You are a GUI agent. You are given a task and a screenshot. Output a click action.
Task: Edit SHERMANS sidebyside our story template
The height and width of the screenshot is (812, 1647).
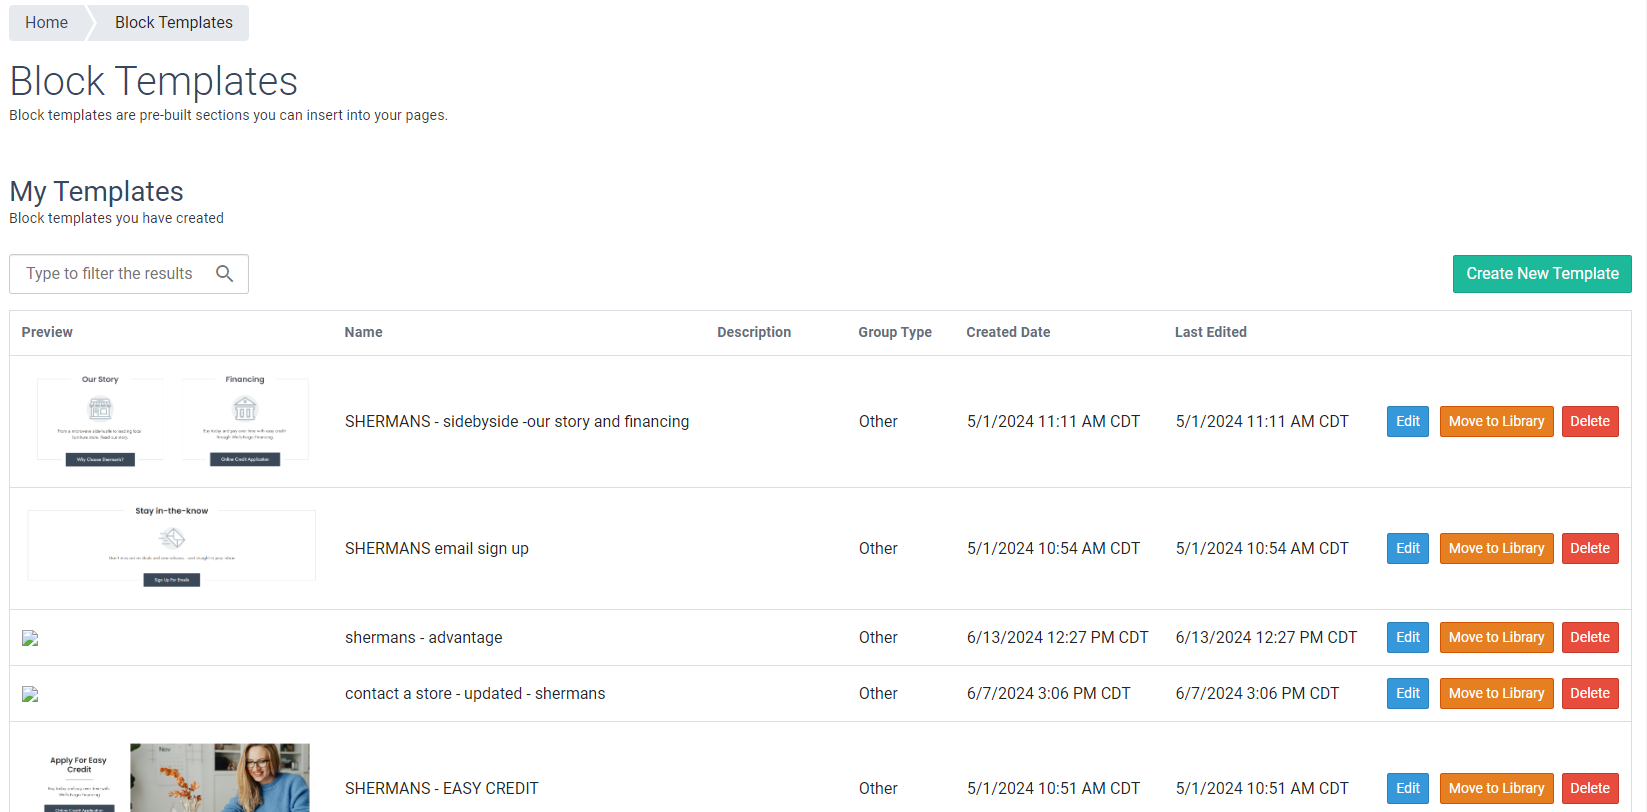click(1408, 421)
